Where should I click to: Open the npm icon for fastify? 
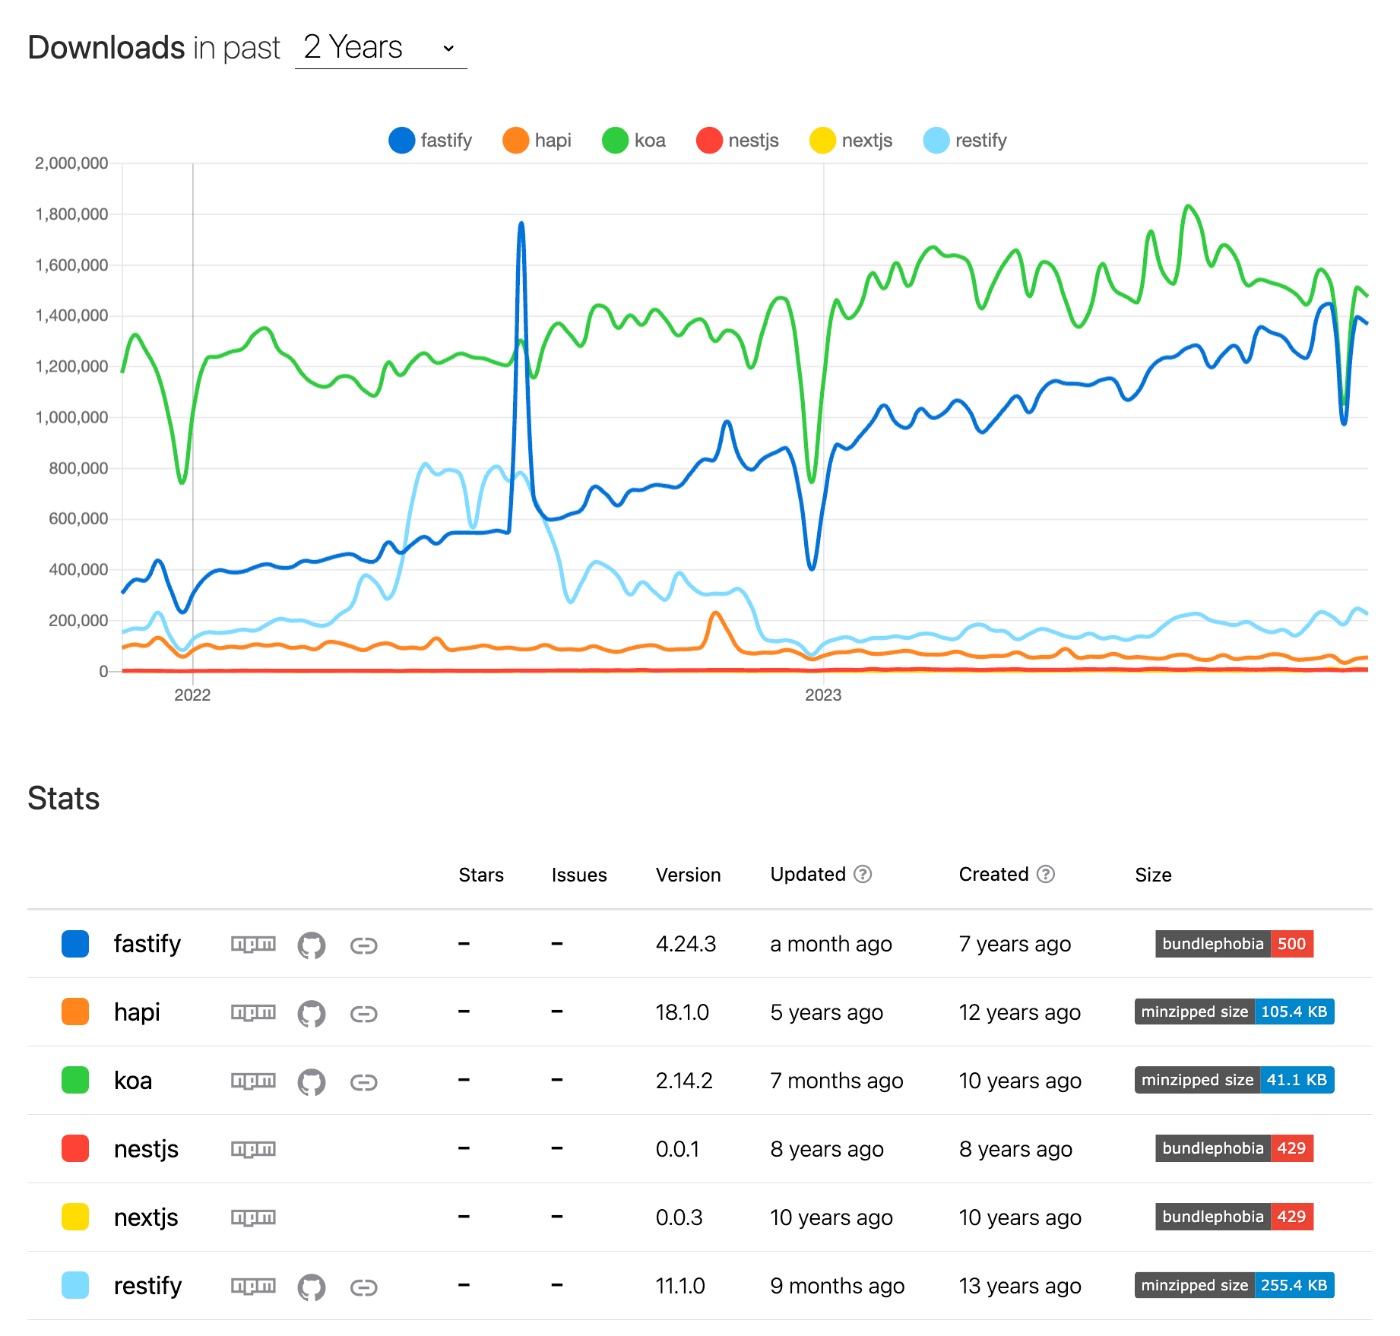253,944
